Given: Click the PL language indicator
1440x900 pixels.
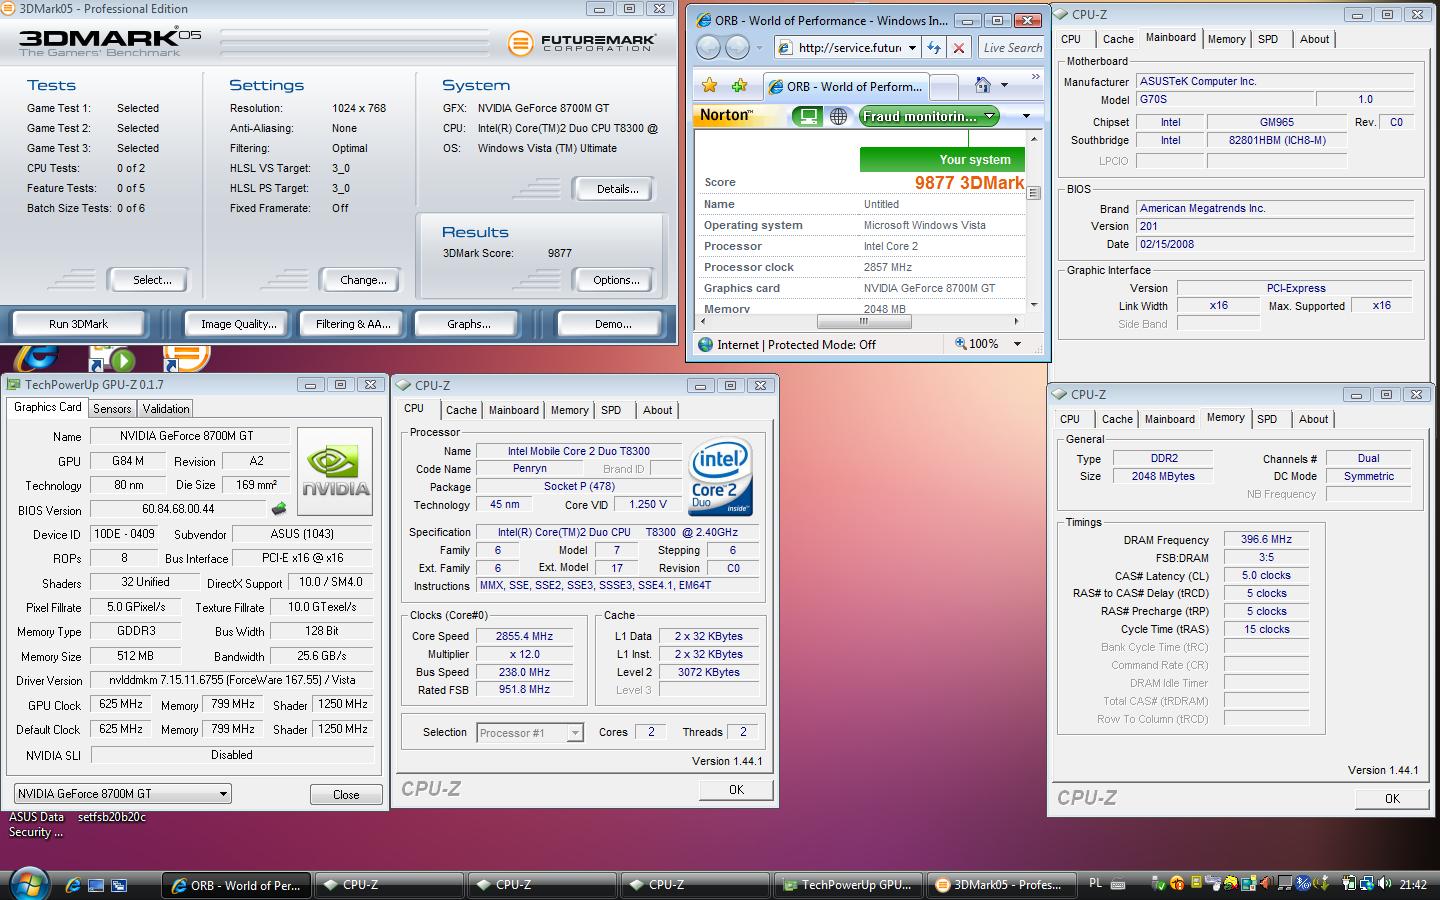Looking at the screenshot, I should 1095,884.
